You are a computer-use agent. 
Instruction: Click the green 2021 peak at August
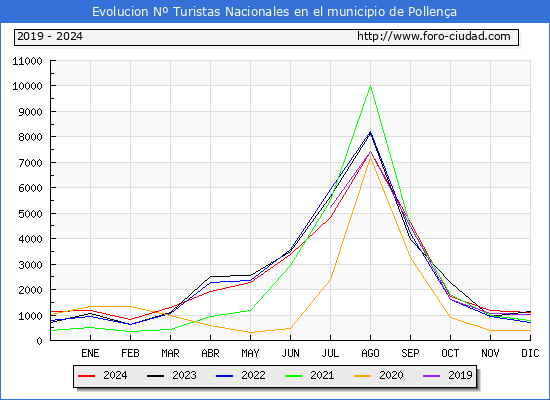[370, 86]
